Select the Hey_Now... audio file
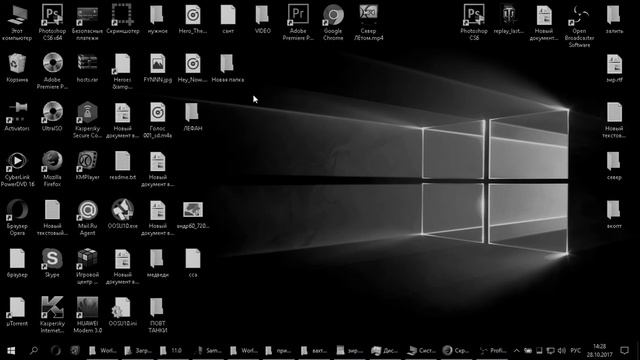This screenshot has width=640, height=360. click(193, 68)
